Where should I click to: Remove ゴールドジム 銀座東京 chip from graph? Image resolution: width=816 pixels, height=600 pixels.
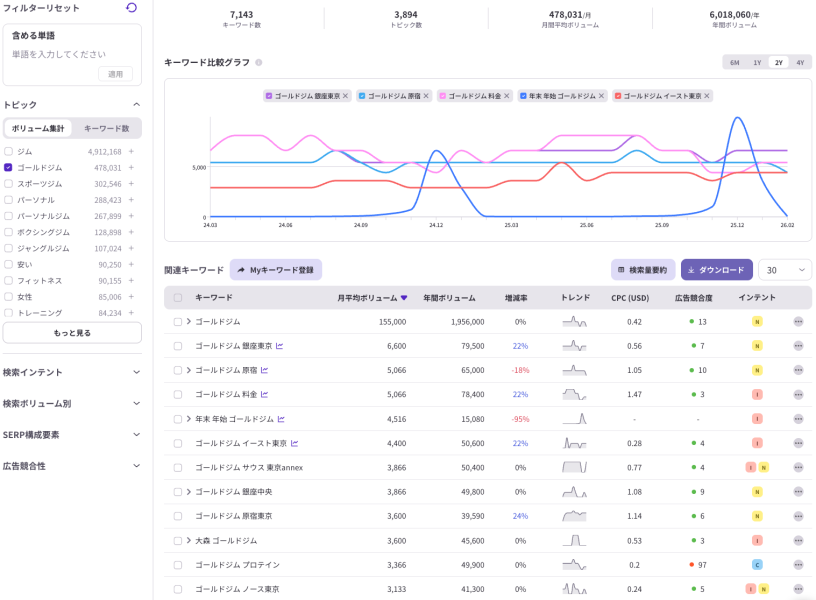tap(346, 96)
